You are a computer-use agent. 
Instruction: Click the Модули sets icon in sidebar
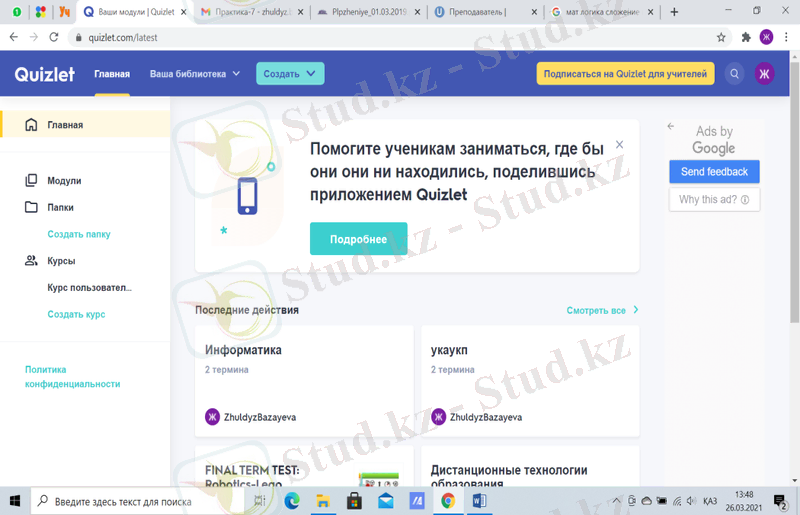click(x=31, y=180)
